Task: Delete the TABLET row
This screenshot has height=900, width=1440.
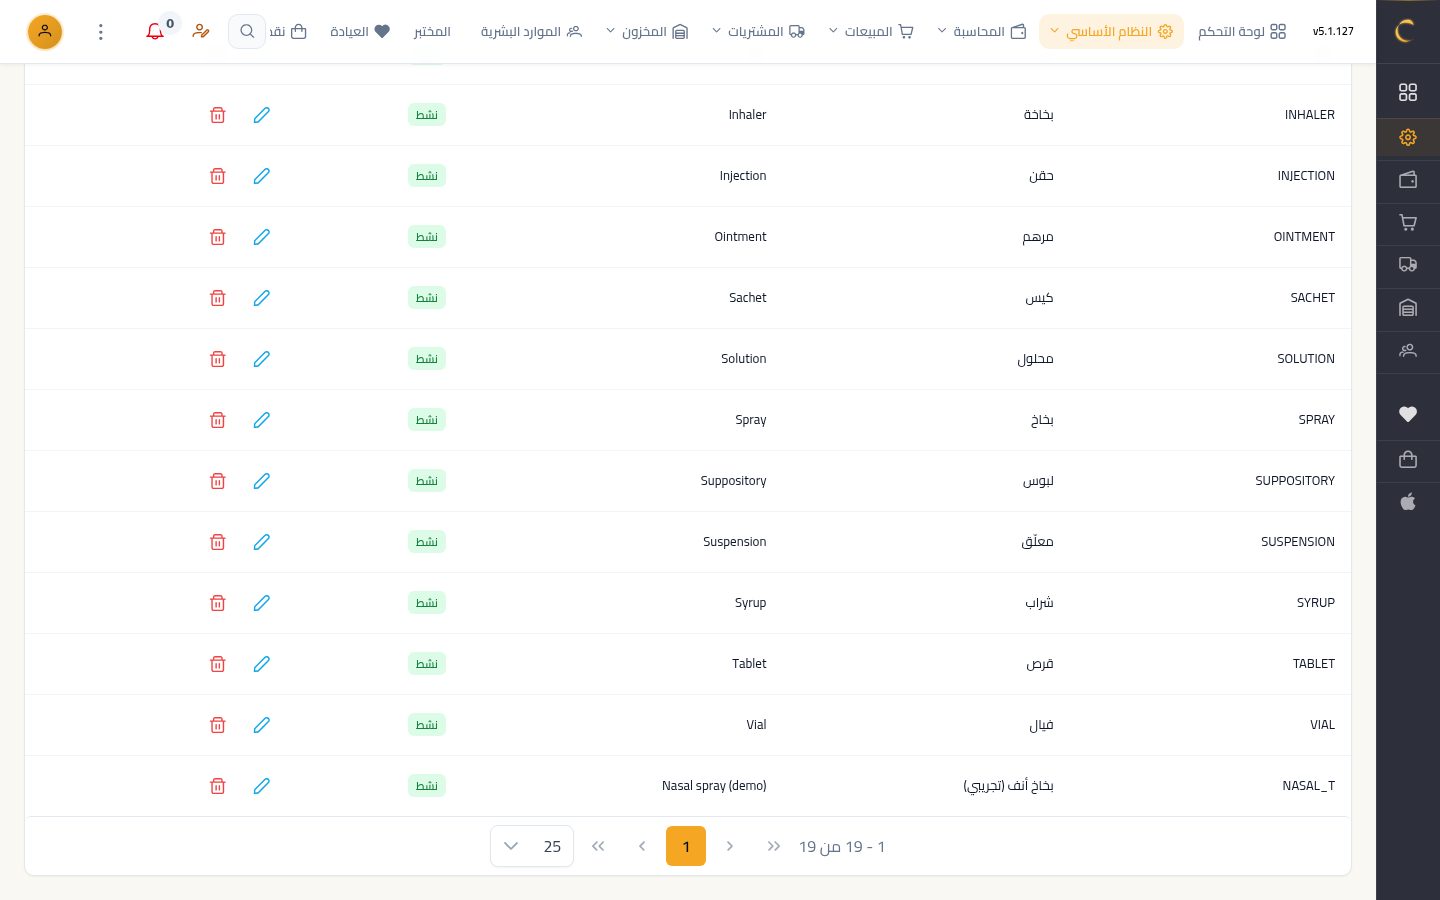Action: [x=218, y=664]
